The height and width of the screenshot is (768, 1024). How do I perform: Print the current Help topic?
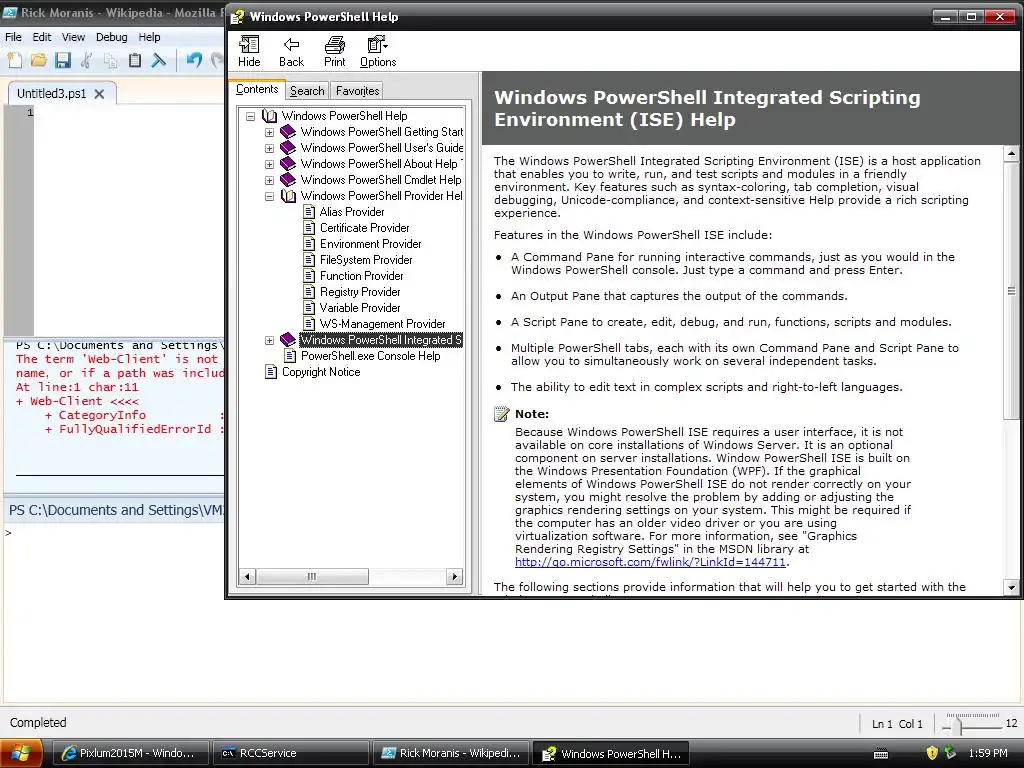pyautogui.click(x=334, y=52)
